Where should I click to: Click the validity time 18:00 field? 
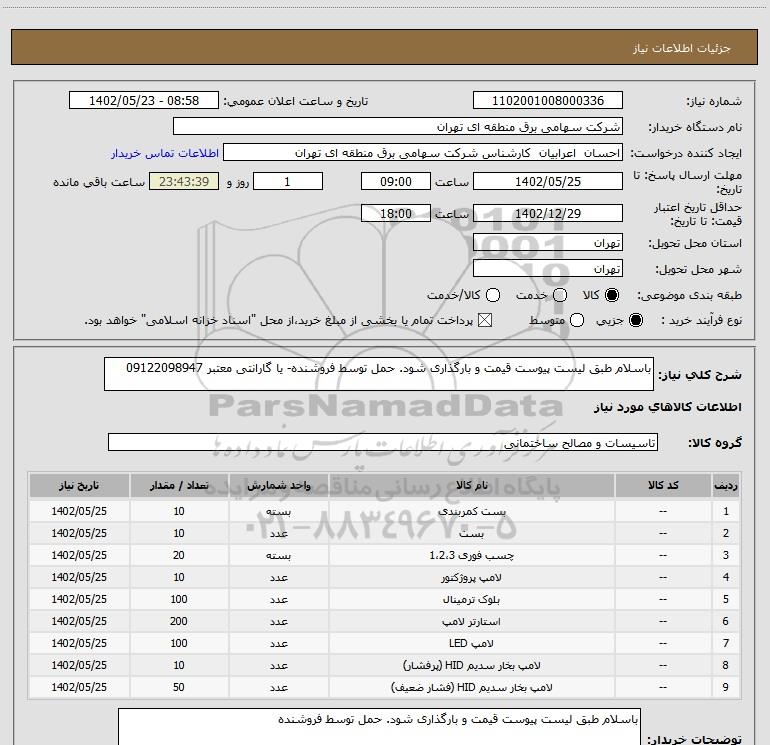pos(396,213)
